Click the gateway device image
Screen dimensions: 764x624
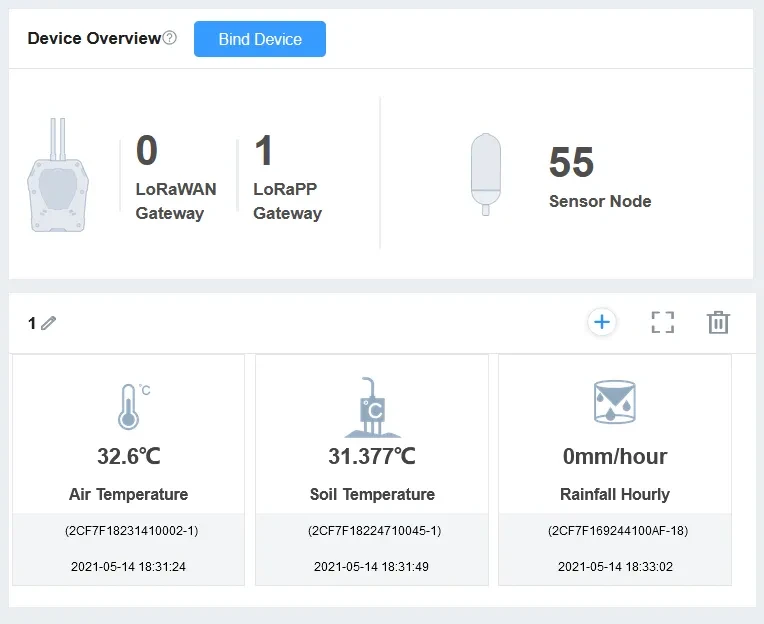click(x=56, y=176)
